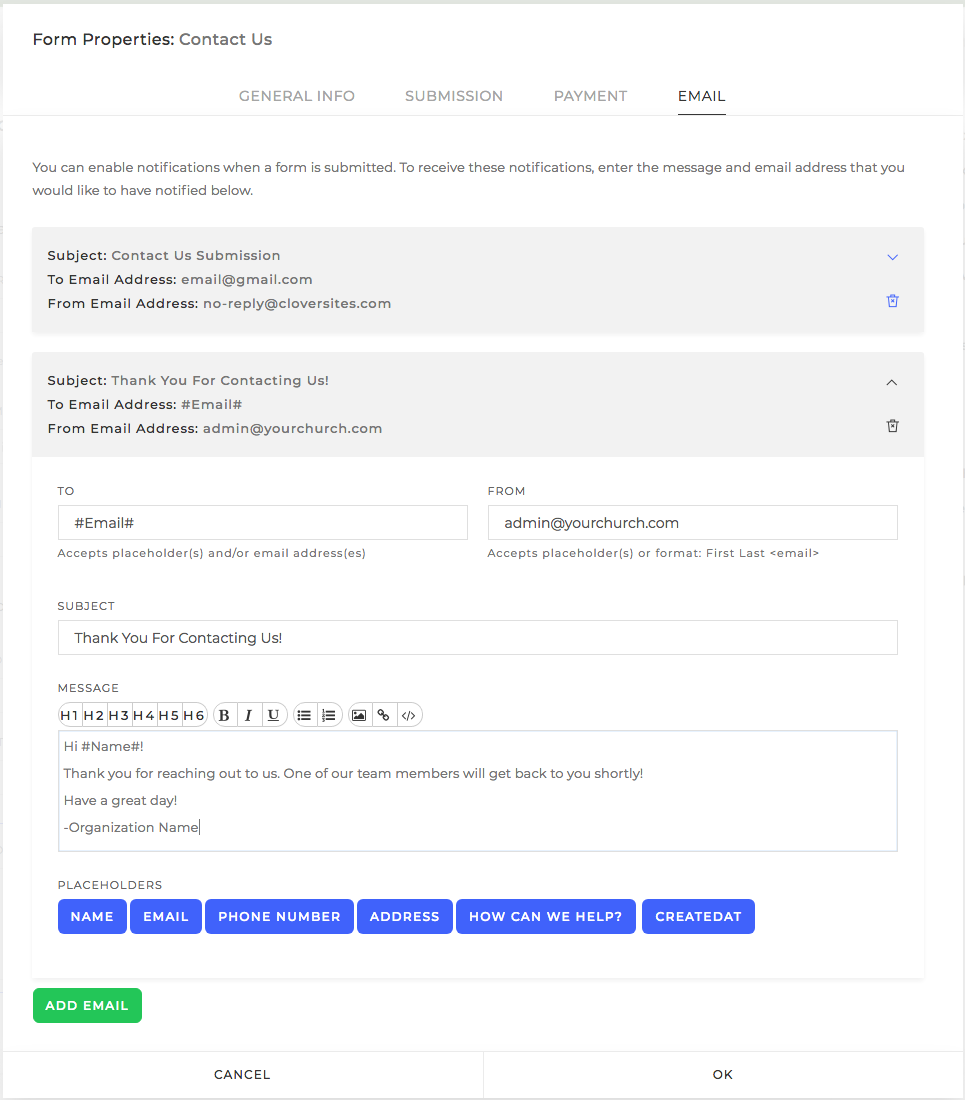Apply bold formatting to the message

224,714
